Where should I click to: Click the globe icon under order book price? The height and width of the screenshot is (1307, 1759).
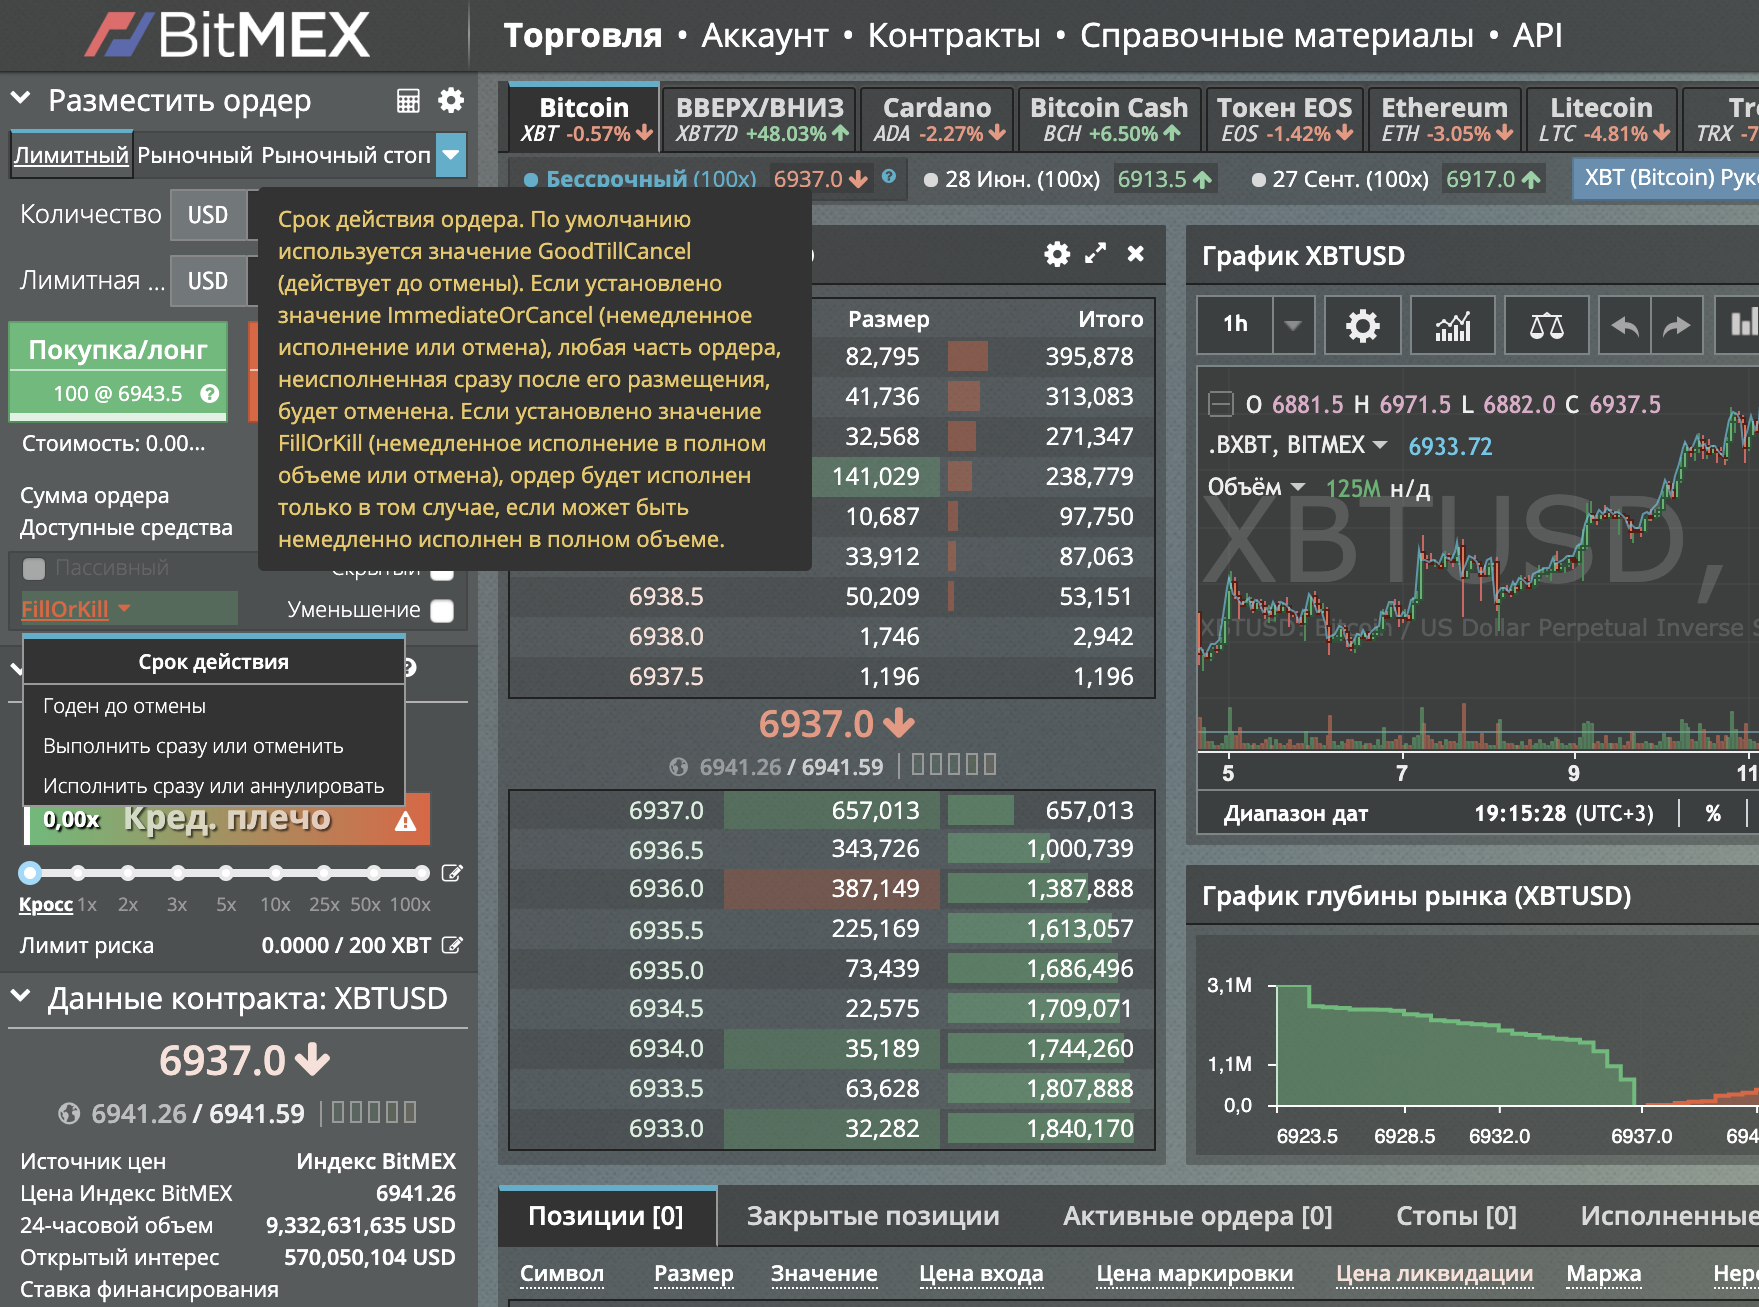click(x=679, y=767)
